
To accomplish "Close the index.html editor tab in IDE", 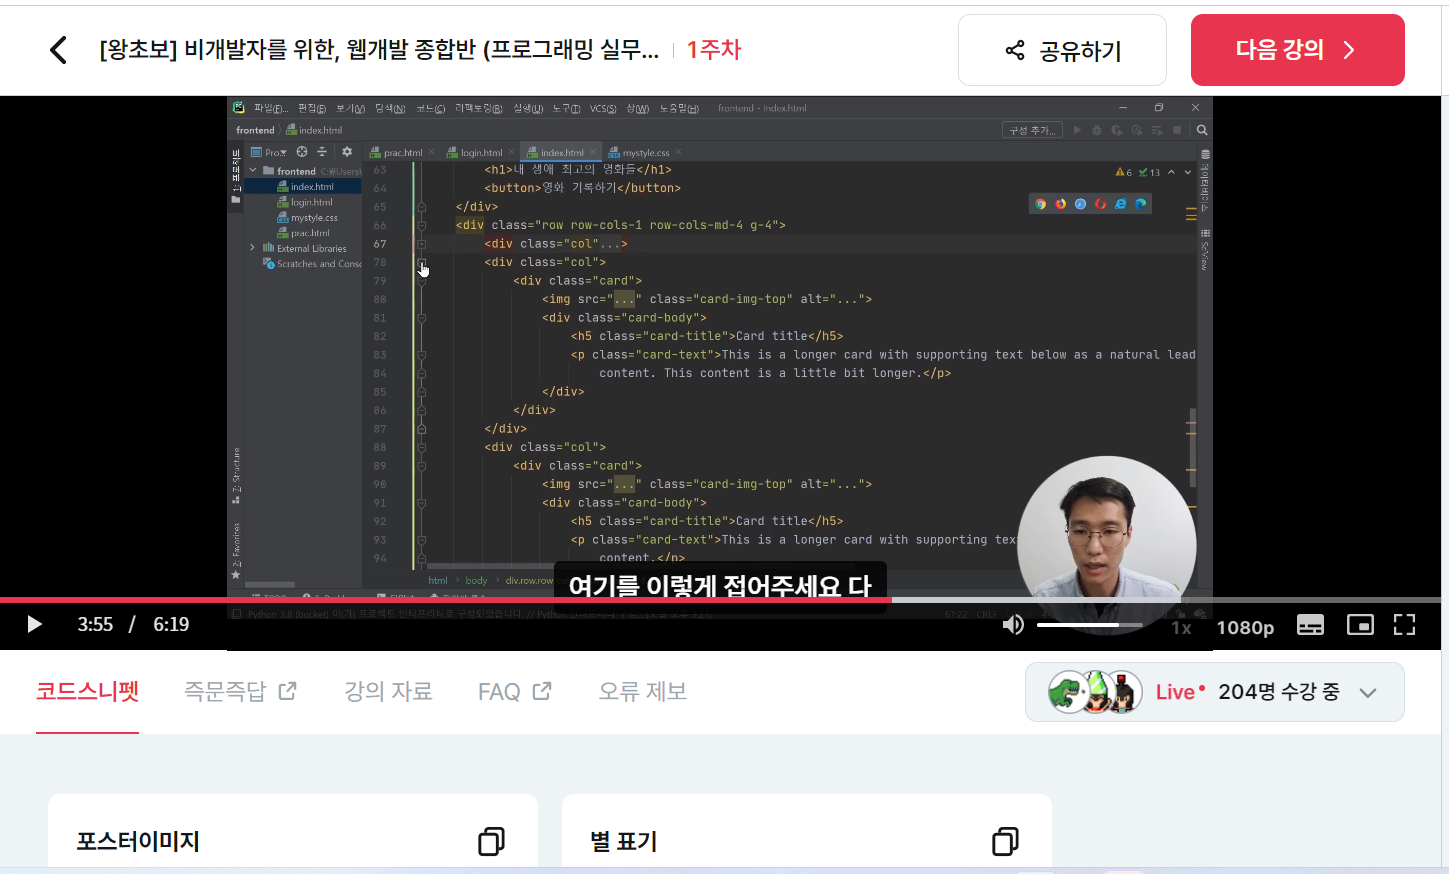I will 593,152.
